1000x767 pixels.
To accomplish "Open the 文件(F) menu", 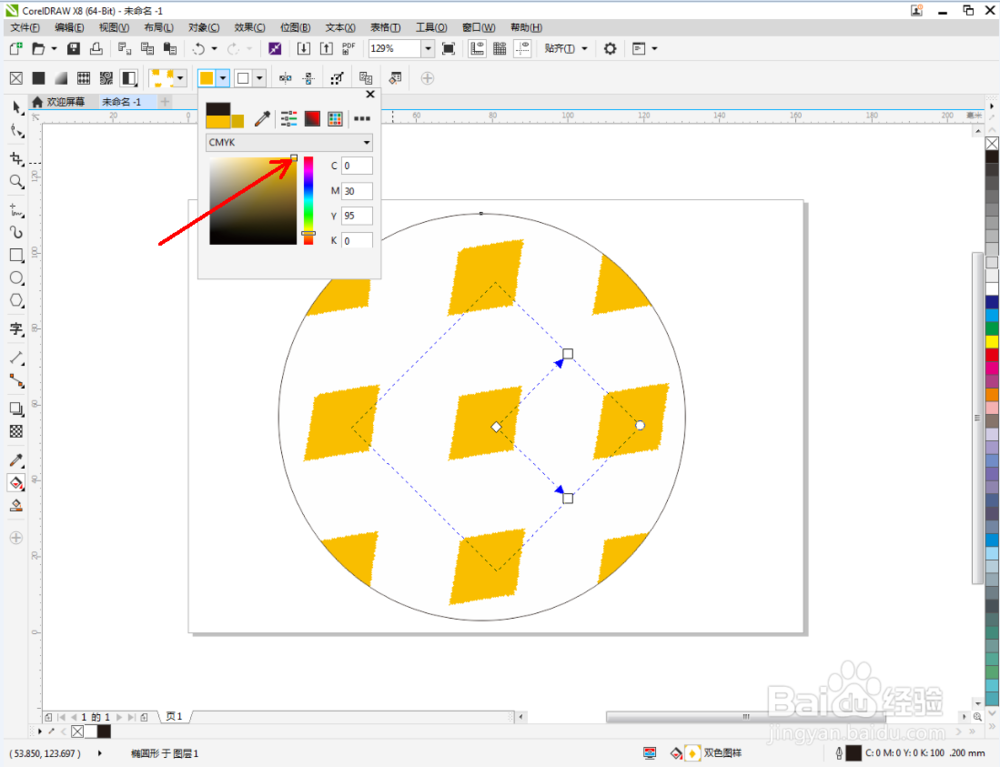I will pyautogui.click(x=25, y=27).
